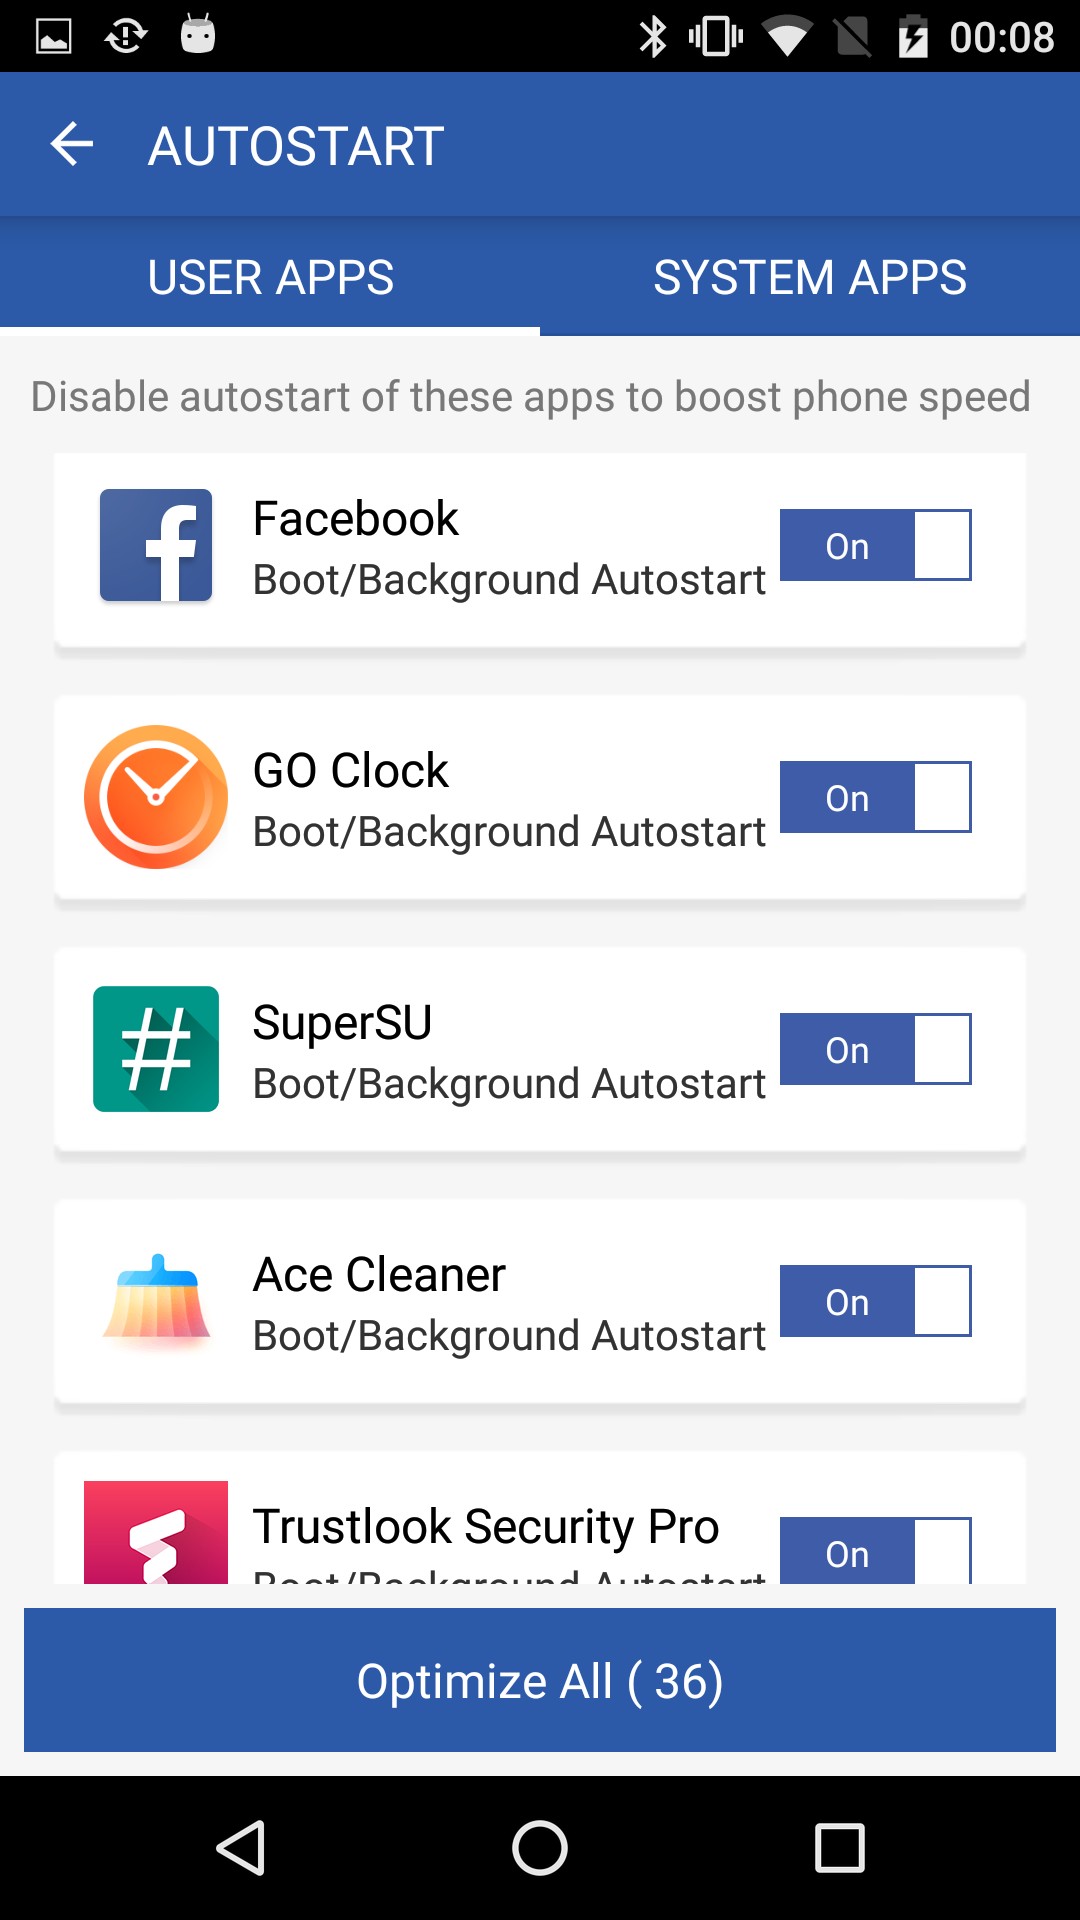
Task: Open recent apps with square button
Action: (840, 1847)
